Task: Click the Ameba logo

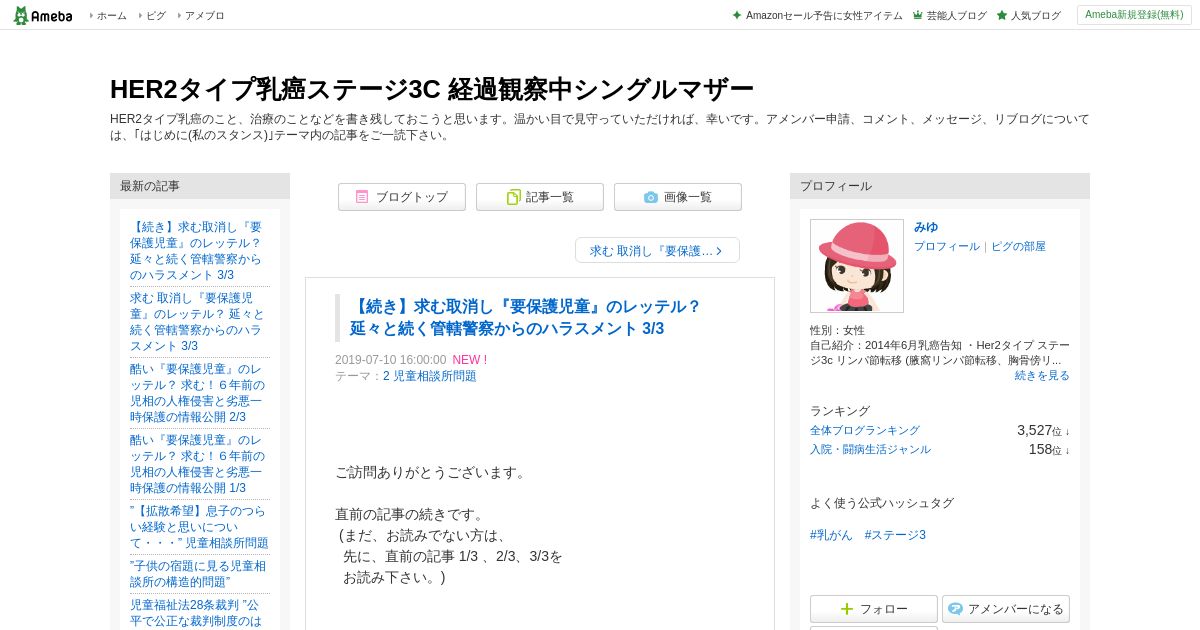Action: click(x=42, y=15)
